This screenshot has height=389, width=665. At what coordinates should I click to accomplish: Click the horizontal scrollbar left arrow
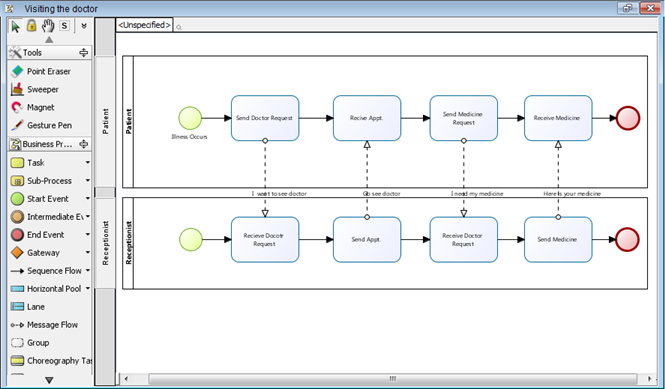126,378
